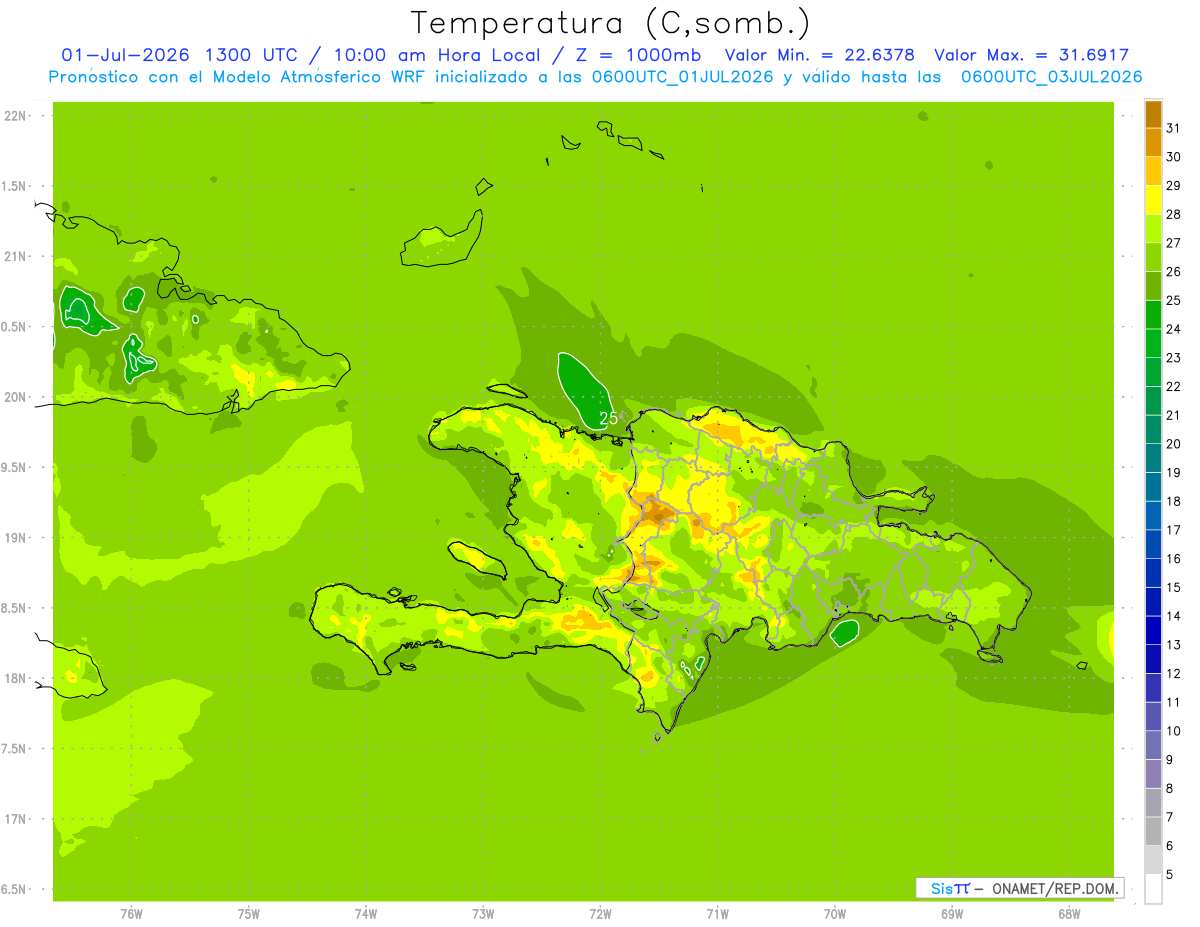The height and width of the screenshot is (927, 1200).
Task: Click the 72W longitude axis label
Action: click(600, 913)
